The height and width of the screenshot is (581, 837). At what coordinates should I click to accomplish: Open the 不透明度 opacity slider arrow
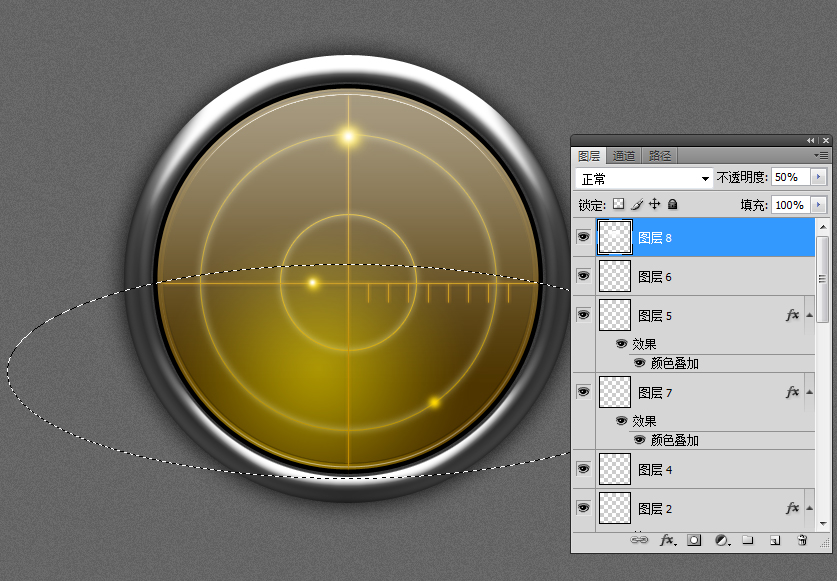click(x=819, y=177)
